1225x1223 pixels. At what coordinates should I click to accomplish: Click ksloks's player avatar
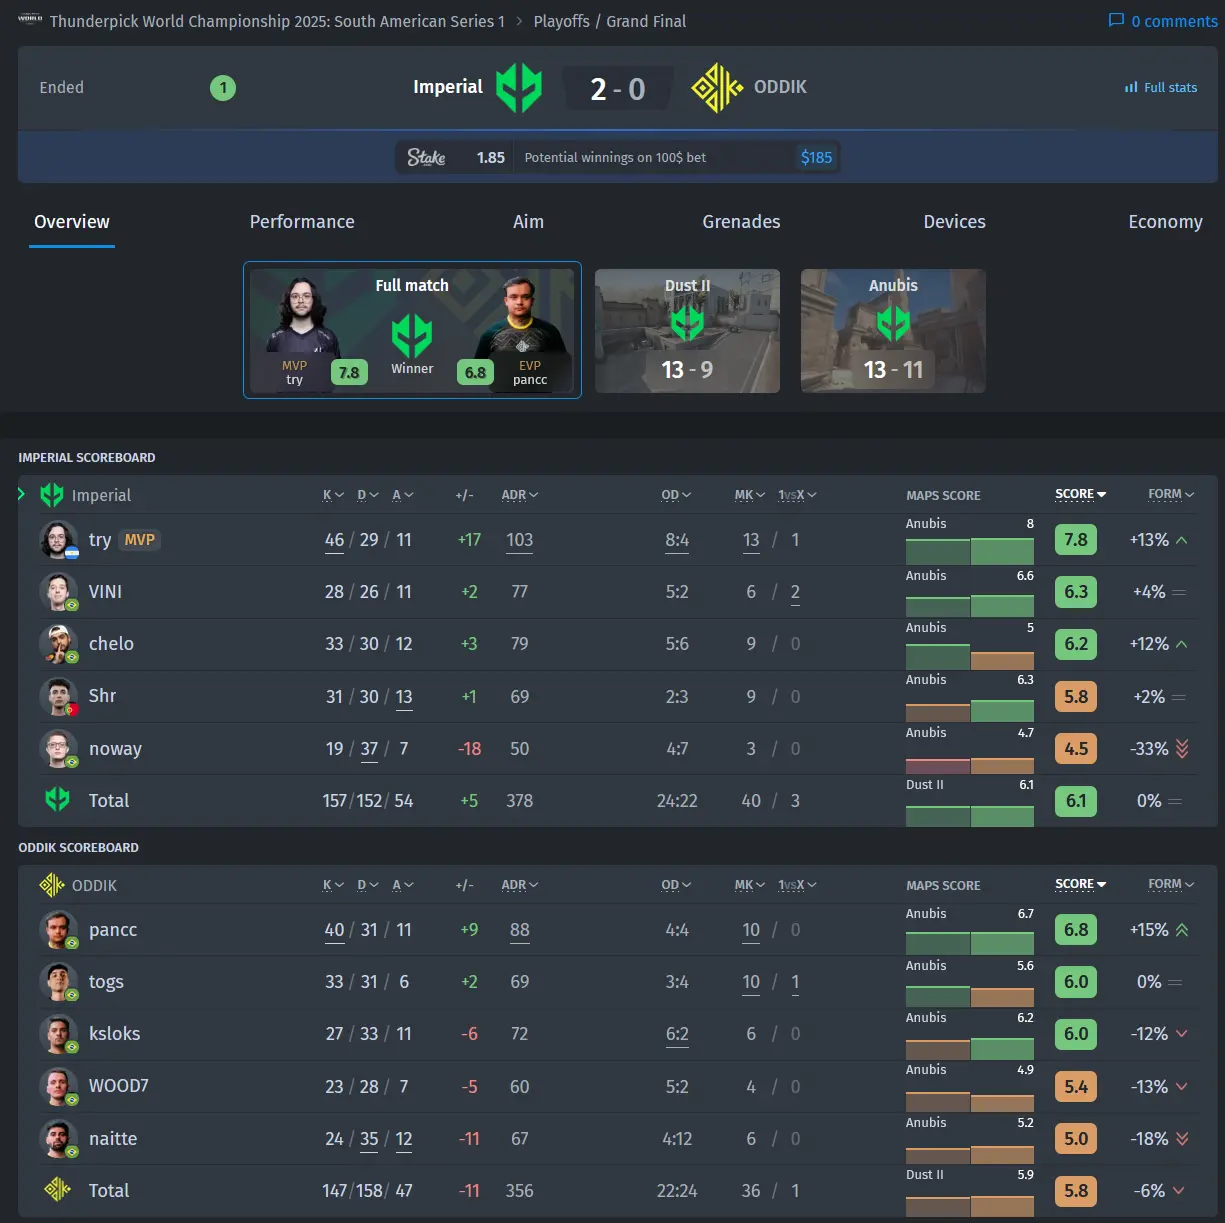pos(58,1034)
